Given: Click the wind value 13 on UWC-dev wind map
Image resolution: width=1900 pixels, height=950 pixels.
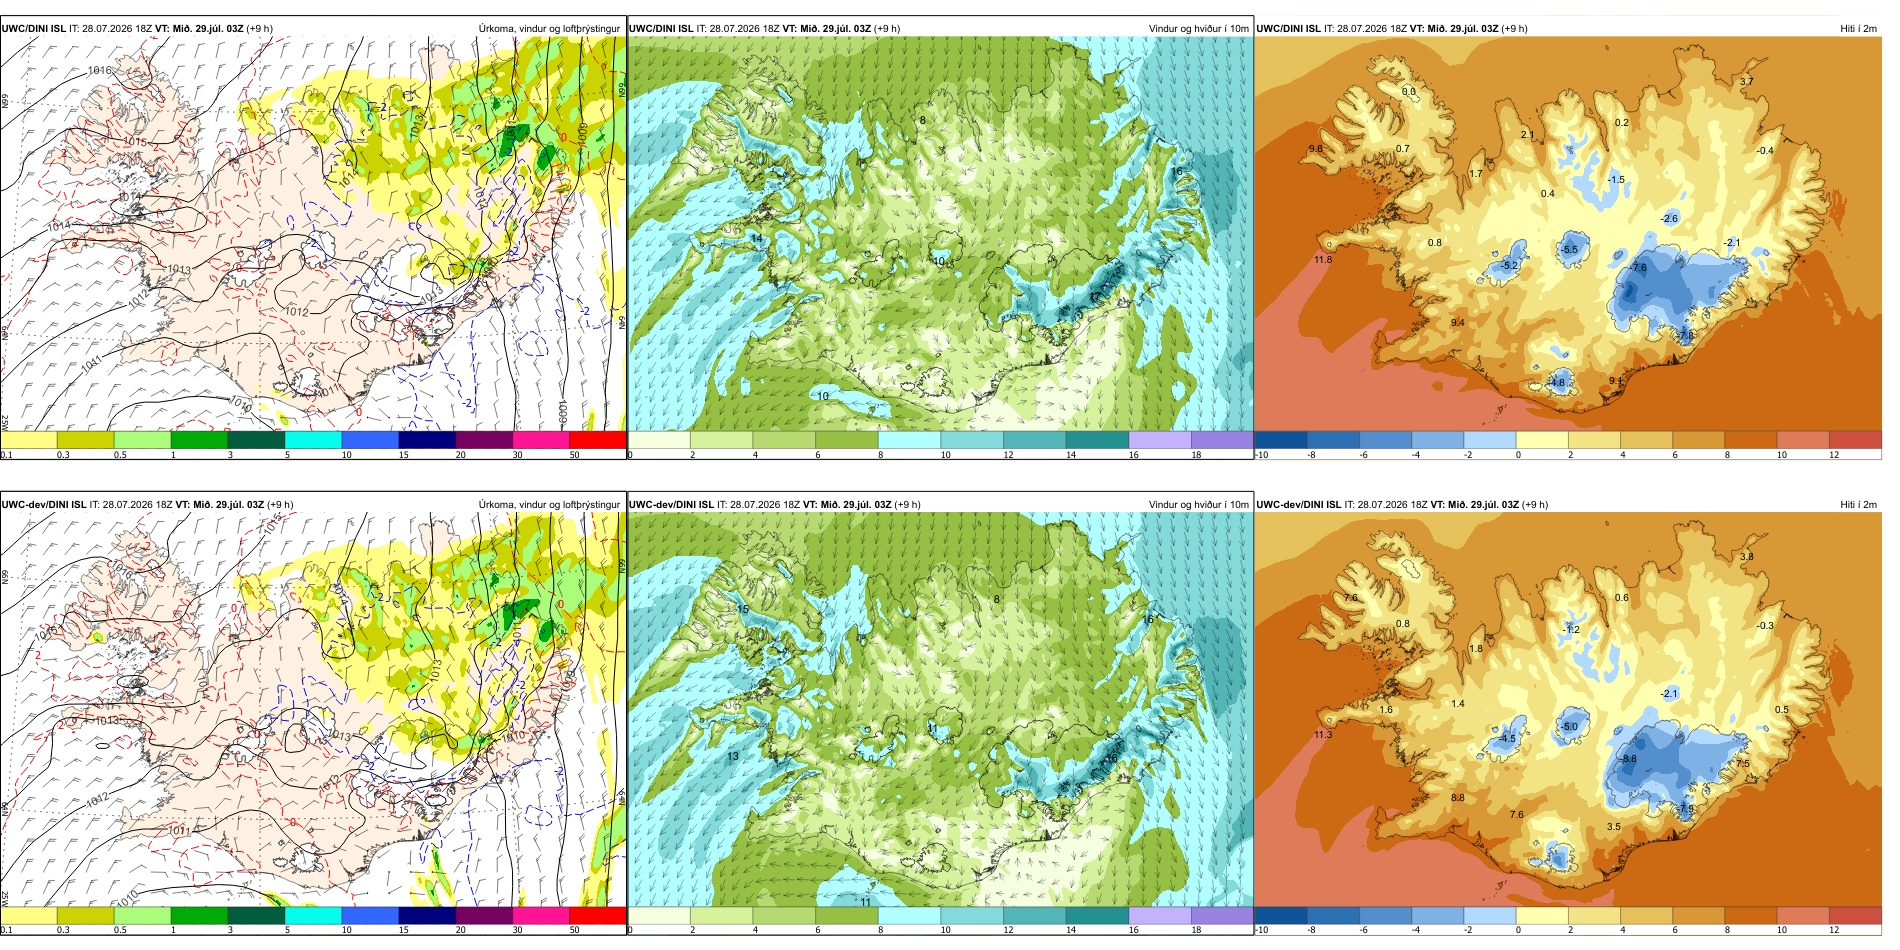Looking at the screenshot, I should point(733,757).
